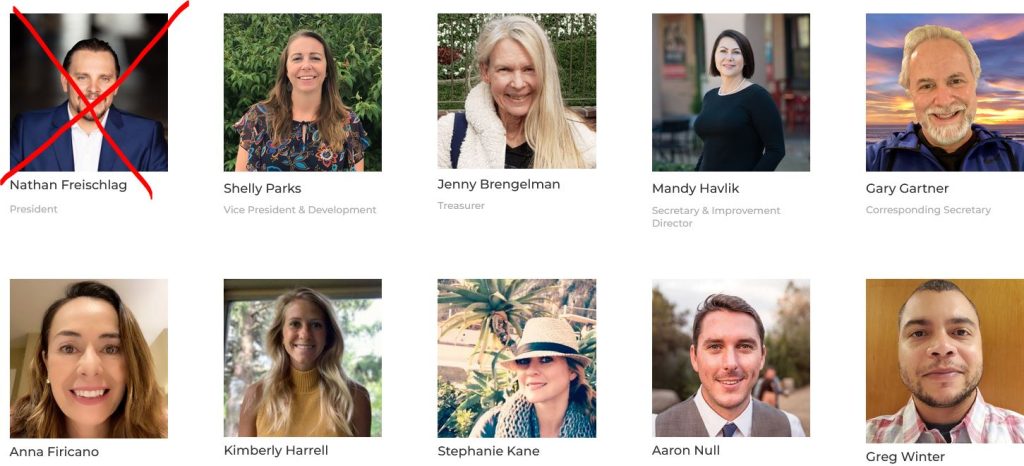Select Jenny Brengelman's portrait image
This screenshot has width=1024, height=466.
pyautogui.click(x=517, y=91)
